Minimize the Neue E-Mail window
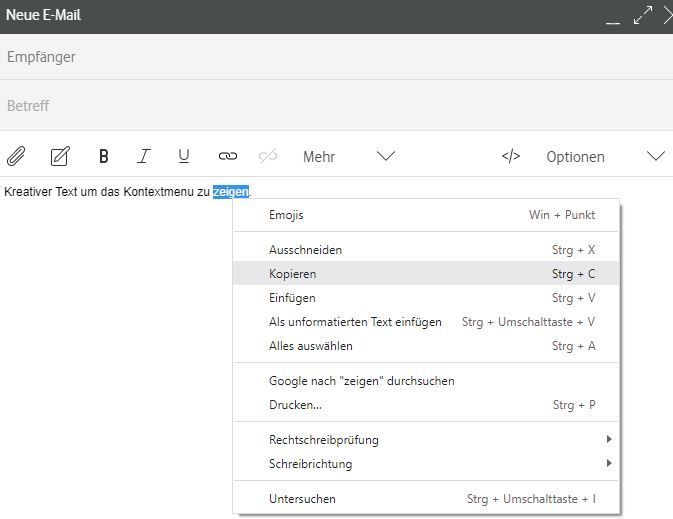 (613, 18)
